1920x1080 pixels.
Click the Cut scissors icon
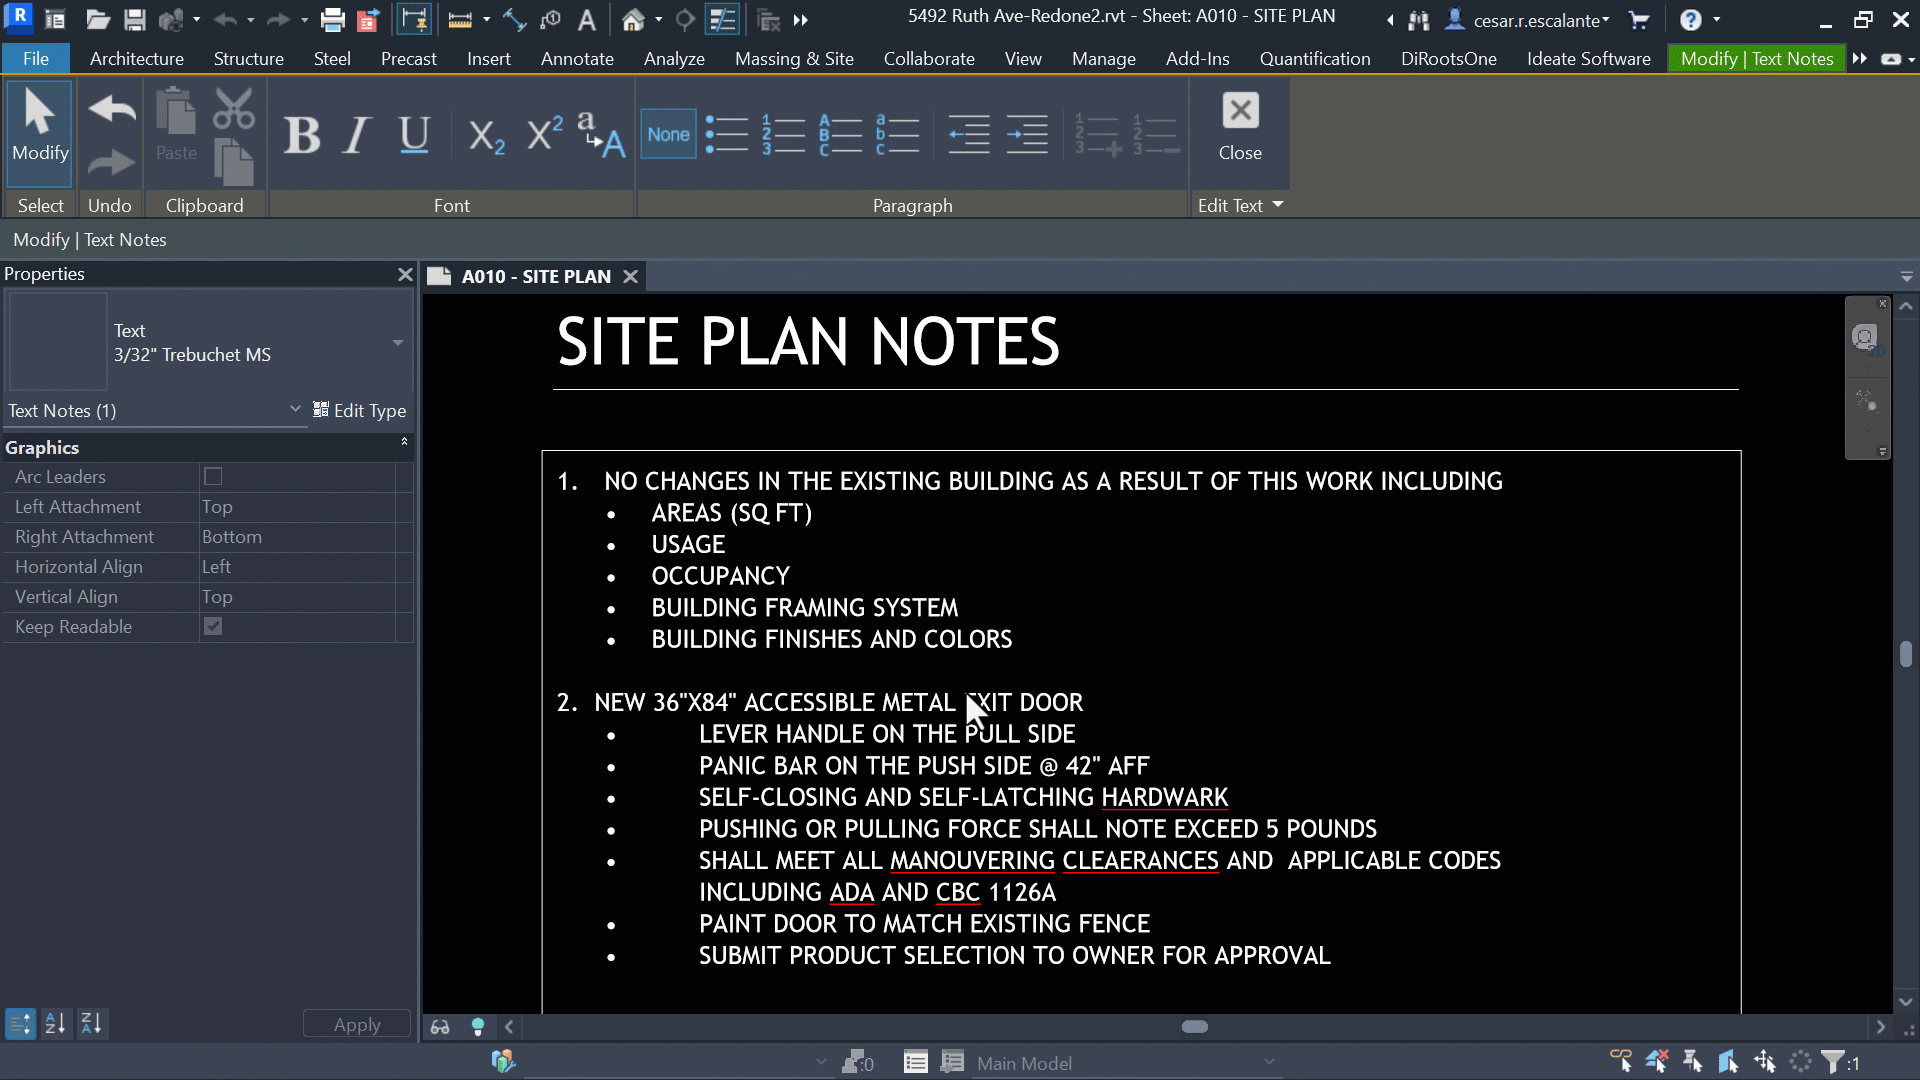pyautogui.click(x=234, y=109)
